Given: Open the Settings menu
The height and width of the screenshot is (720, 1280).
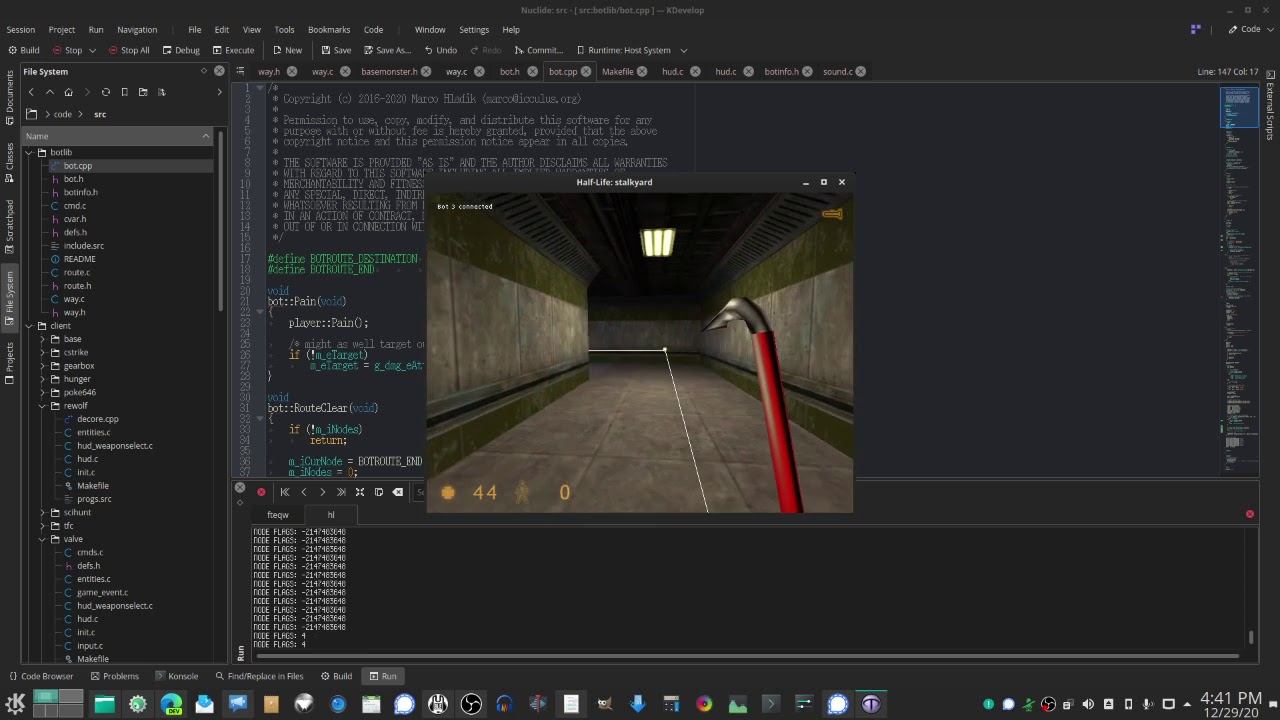Looking at the screenshot, I should point(474,30).
